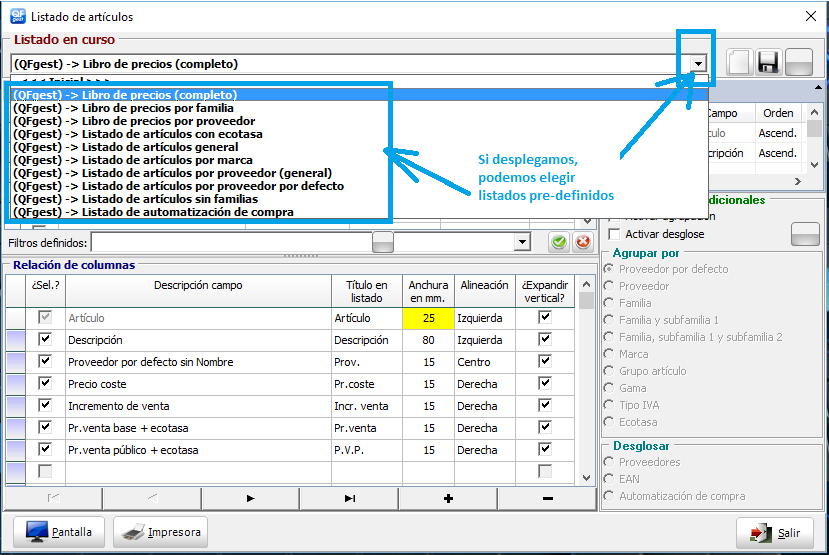This screenshot has height=555, width=829.
Task: Select Libro de precios por proveedor
Action: 360,121
